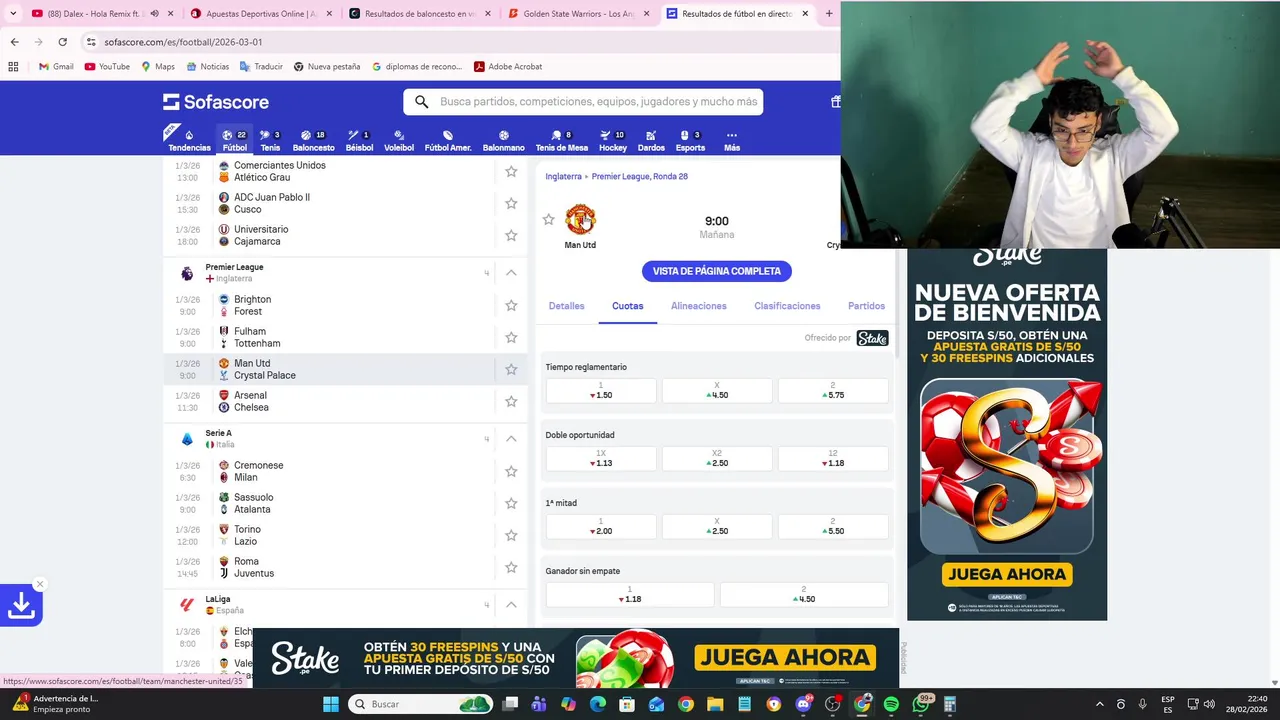
Task: Select the Dardos sport icon
Action: point(651,140)
